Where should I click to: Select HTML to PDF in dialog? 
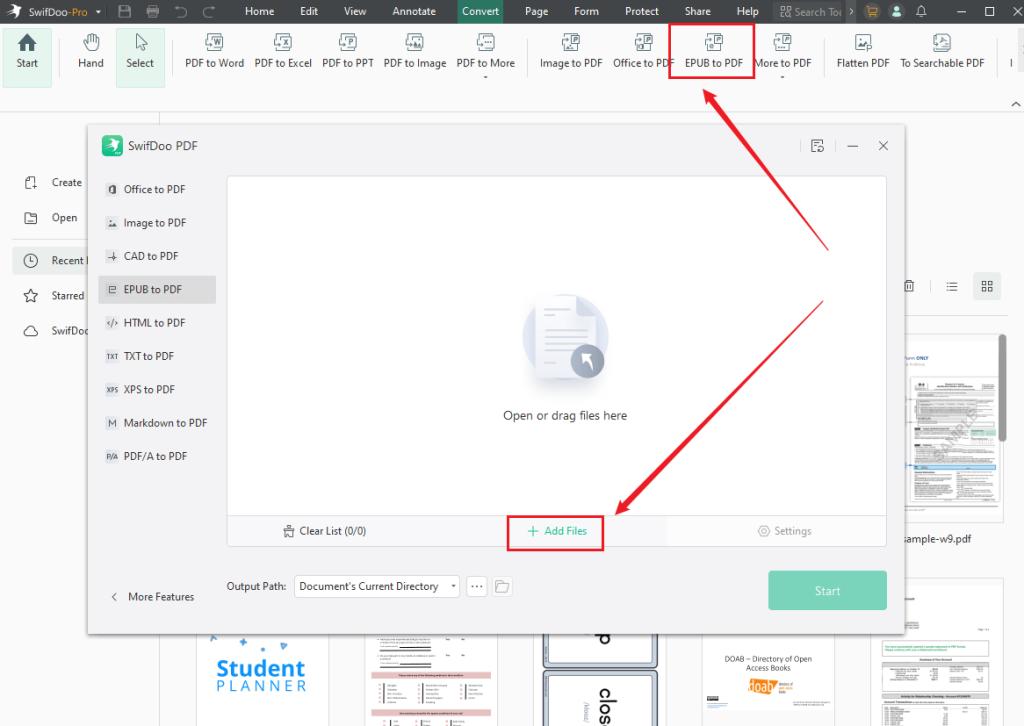coord(157,323)
